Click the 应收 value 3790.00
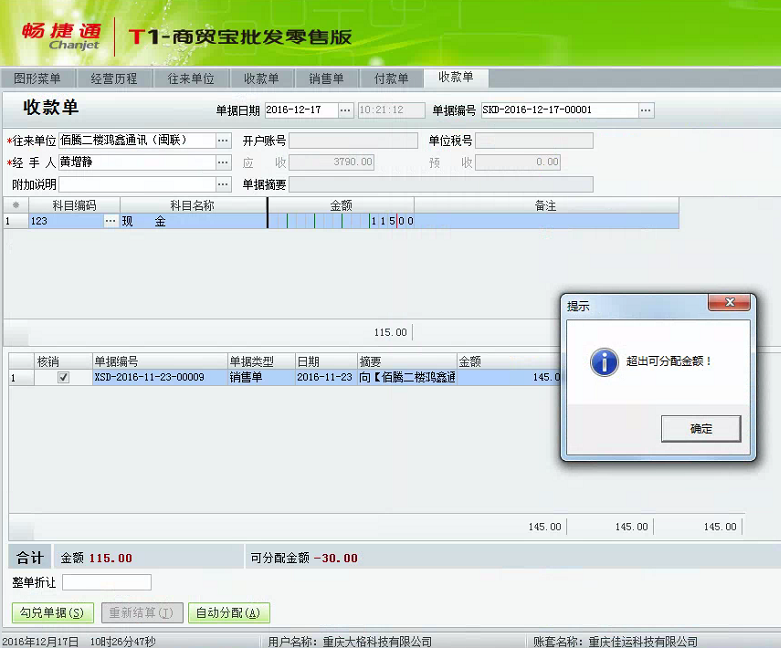The image size is (781, 648). click(332, 162)
